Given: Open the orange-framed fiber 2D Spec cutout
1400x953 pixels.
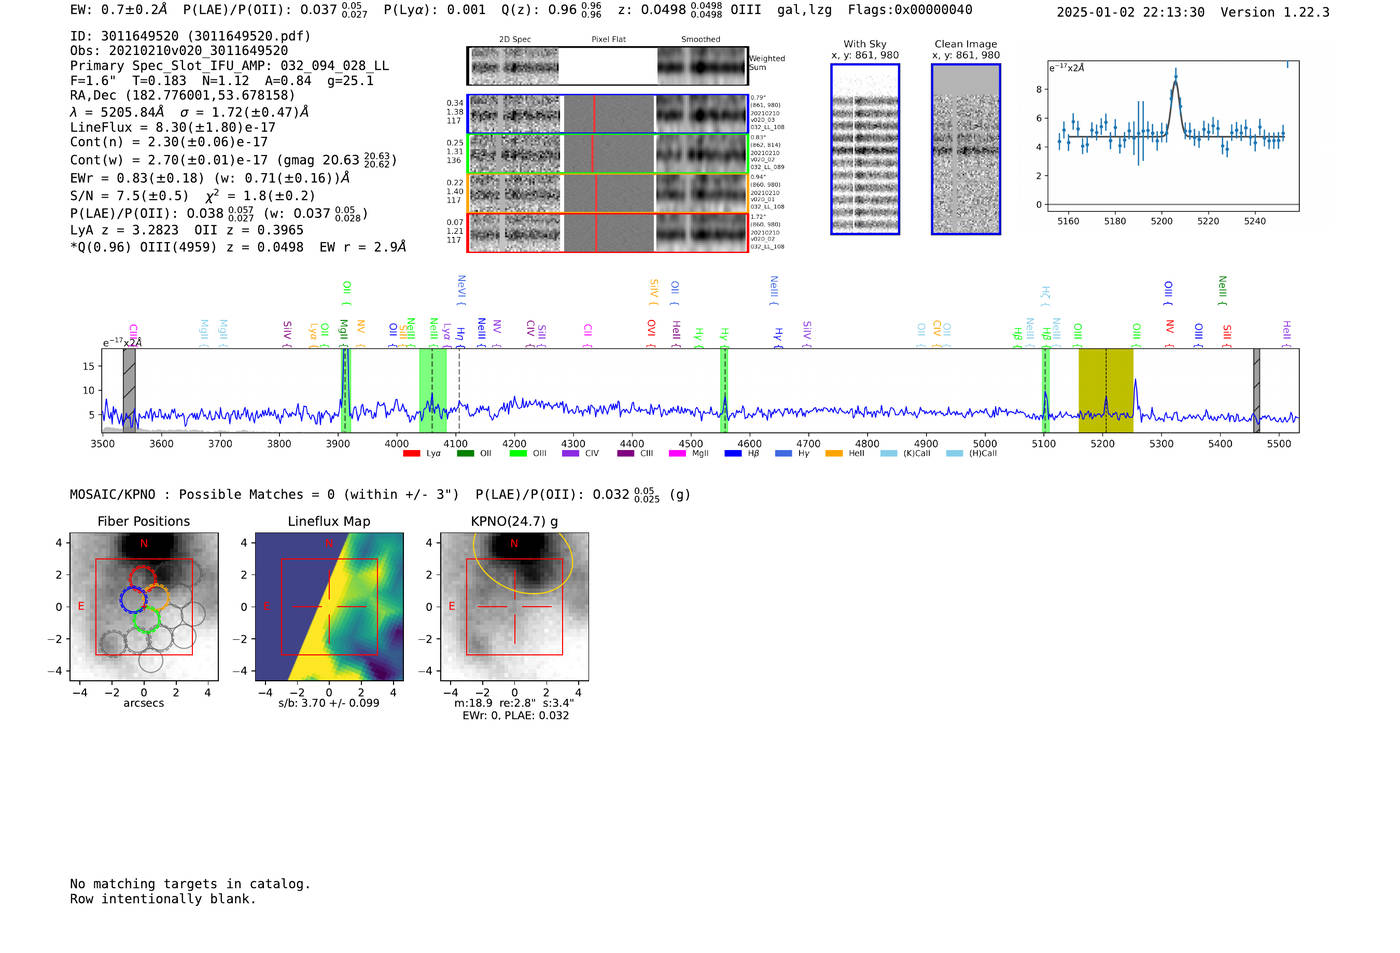Looking at the screenshot, I should [515, 193].
